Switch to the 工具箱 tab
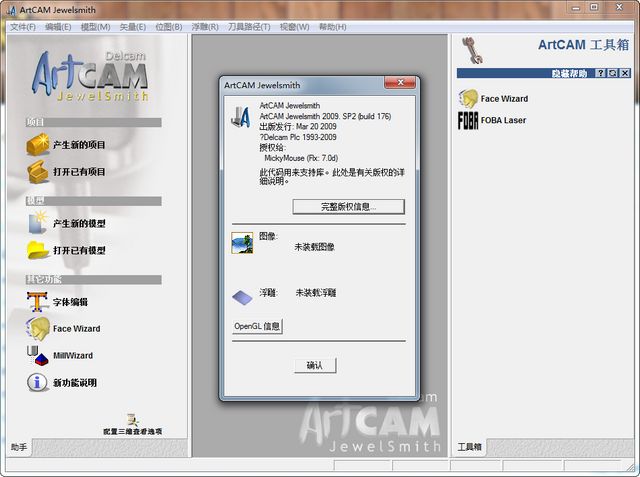 469,447
